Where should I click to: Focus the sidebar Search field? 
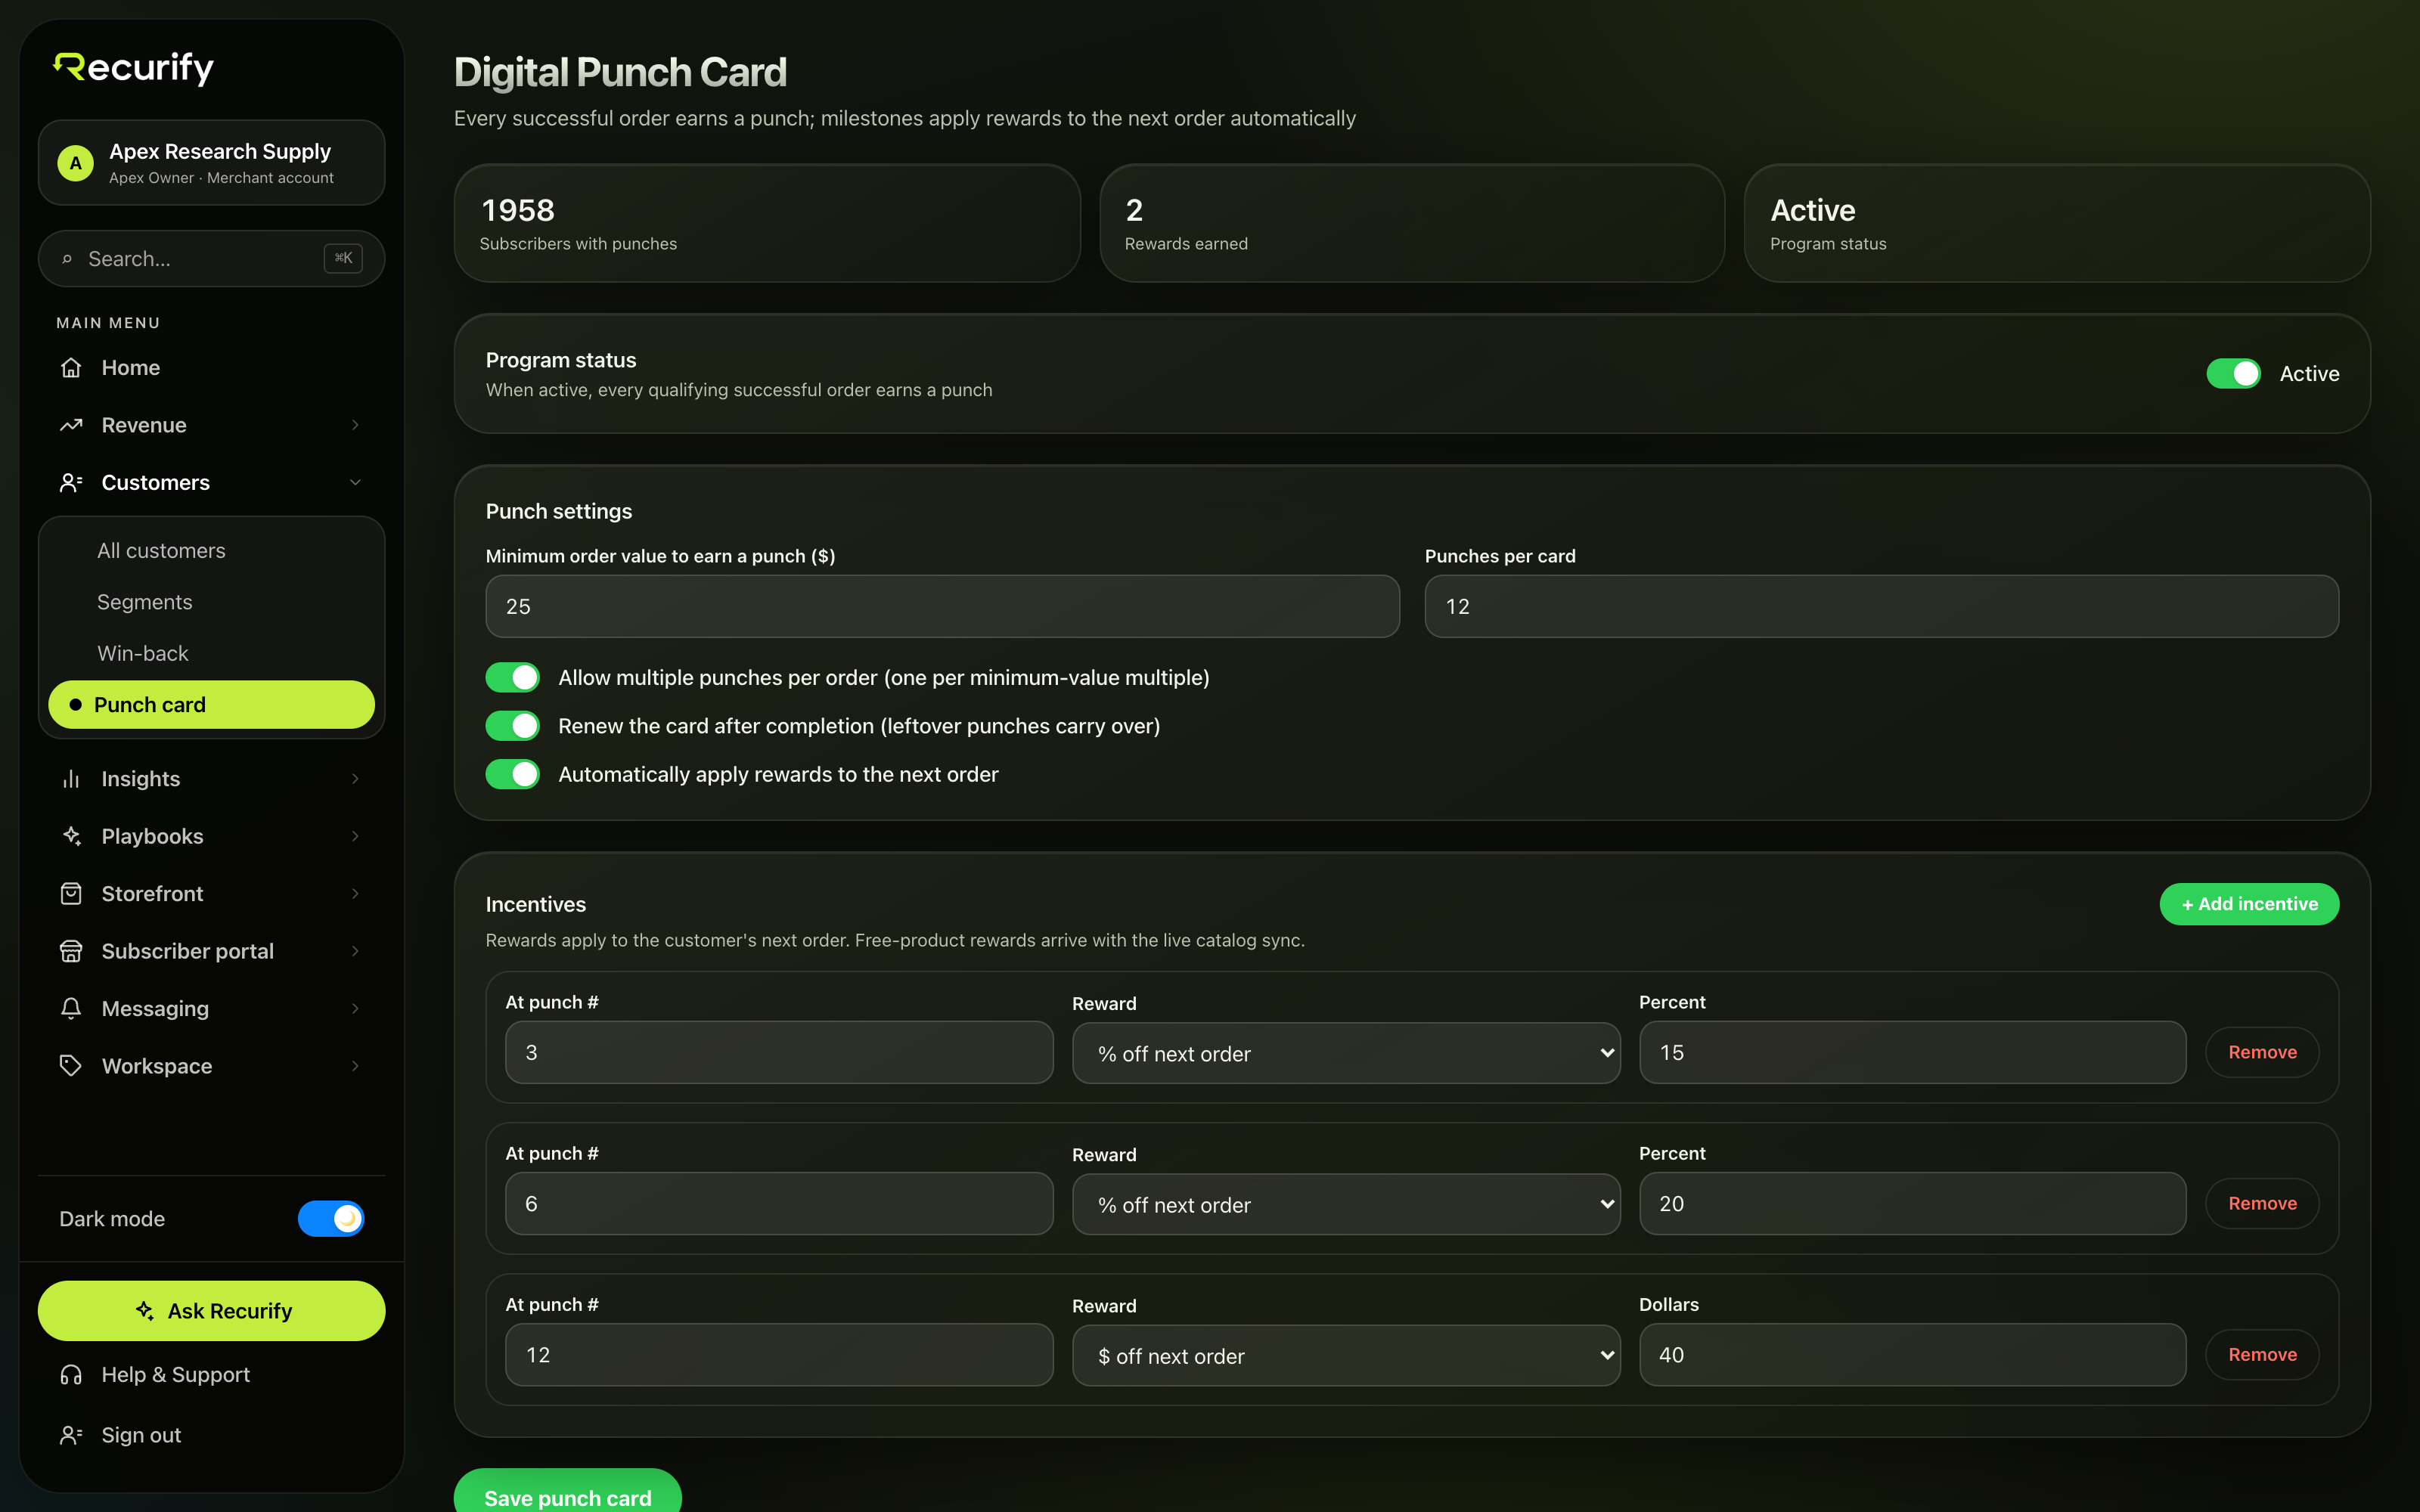pyautogui.click(x=211, y=259)
